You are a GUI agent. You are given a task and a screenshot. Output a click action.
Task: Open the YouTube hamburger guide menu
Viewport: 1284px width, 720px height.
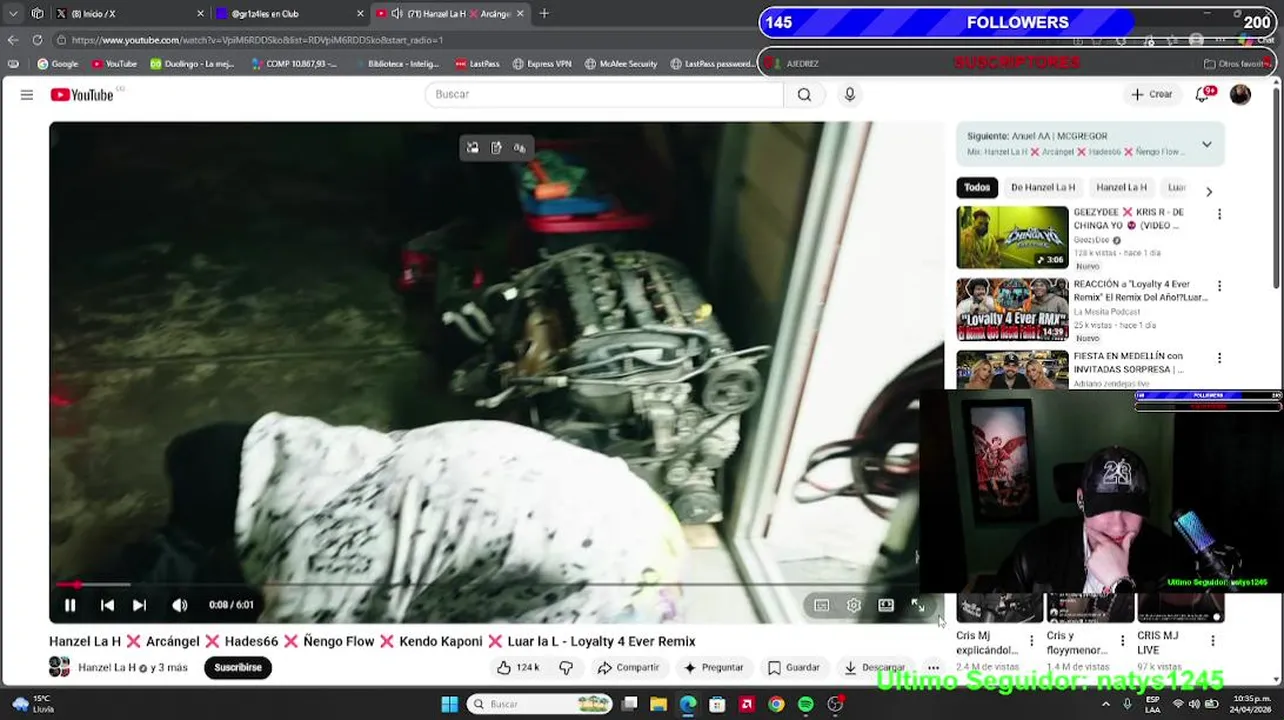27,95
